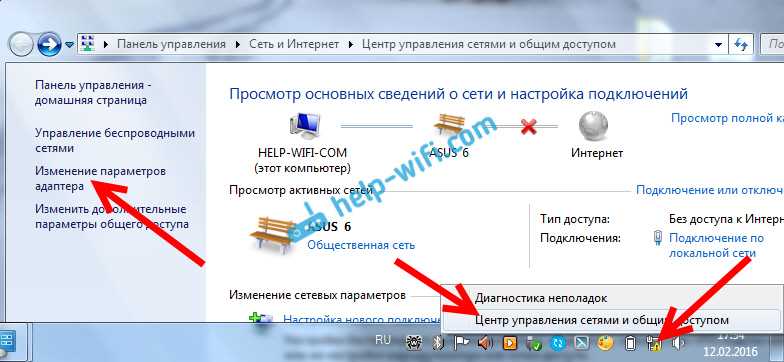Open 'Изменить дополнительные параметры общего доступа' link
Viewport: 784px width, 362px height.
tap(112, 216)
